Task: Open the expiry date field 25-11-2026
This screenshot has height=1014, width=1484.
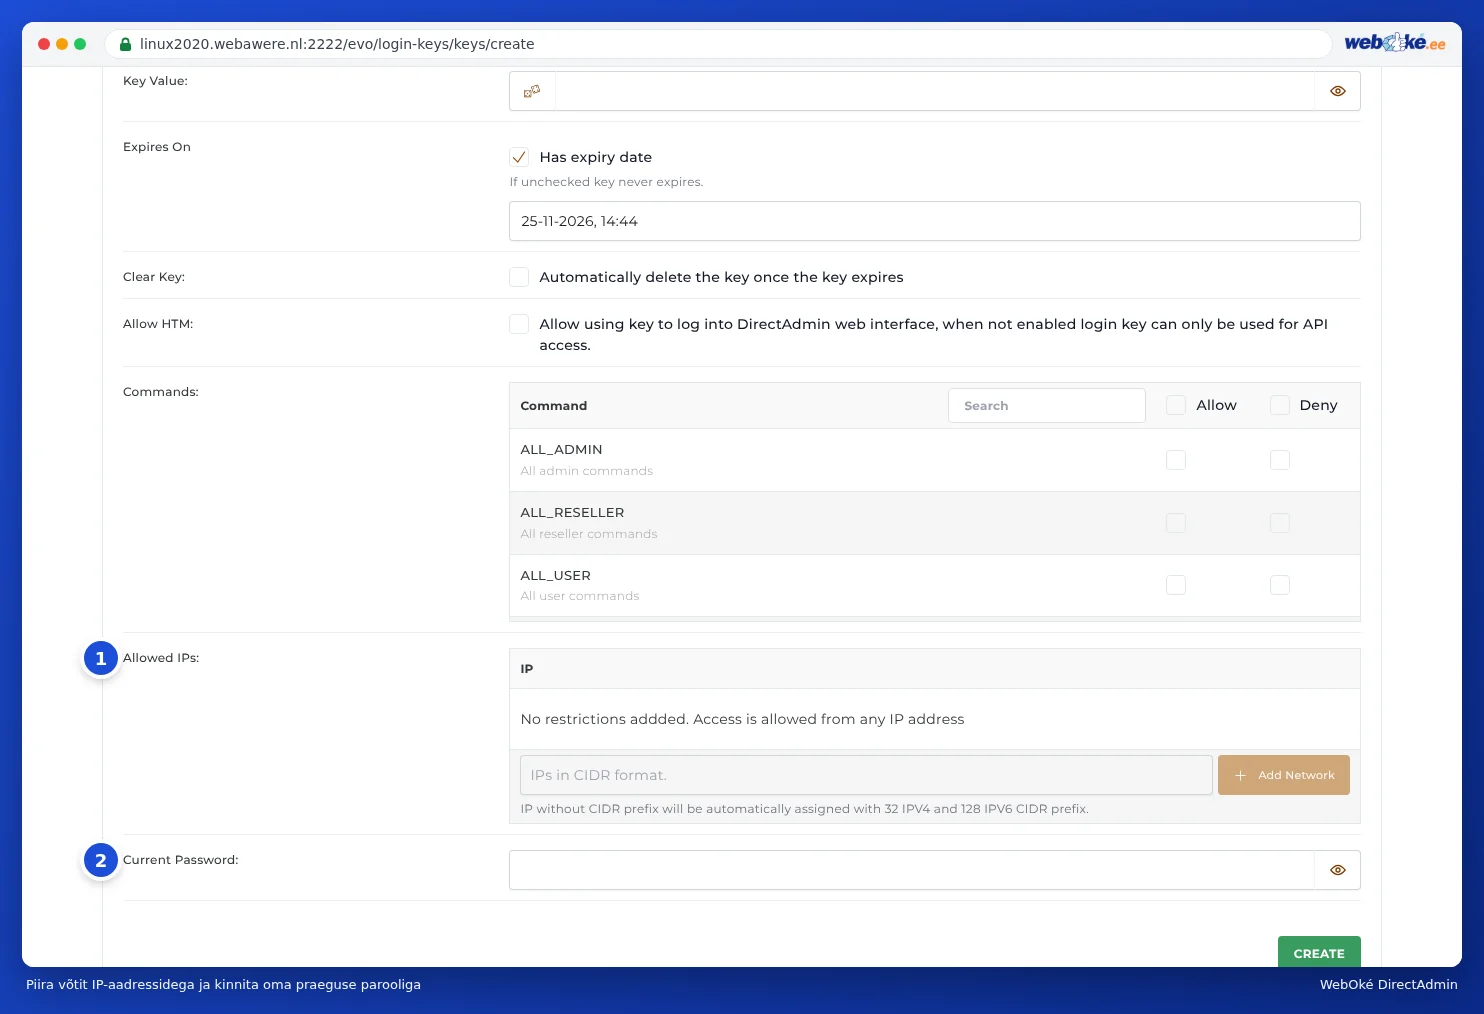Action: coord(935,221)
